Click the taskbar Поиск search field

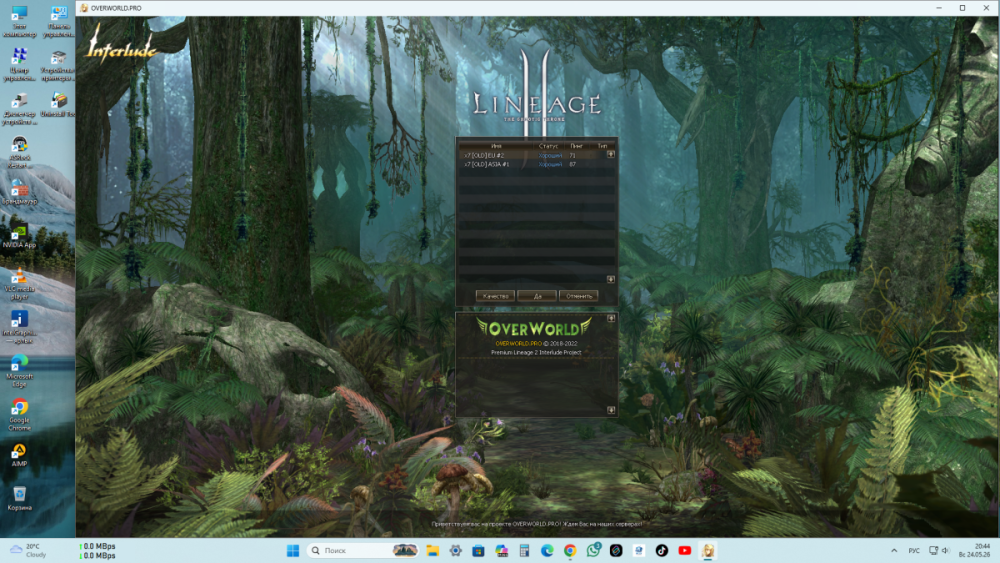click(x=364, y=550)
